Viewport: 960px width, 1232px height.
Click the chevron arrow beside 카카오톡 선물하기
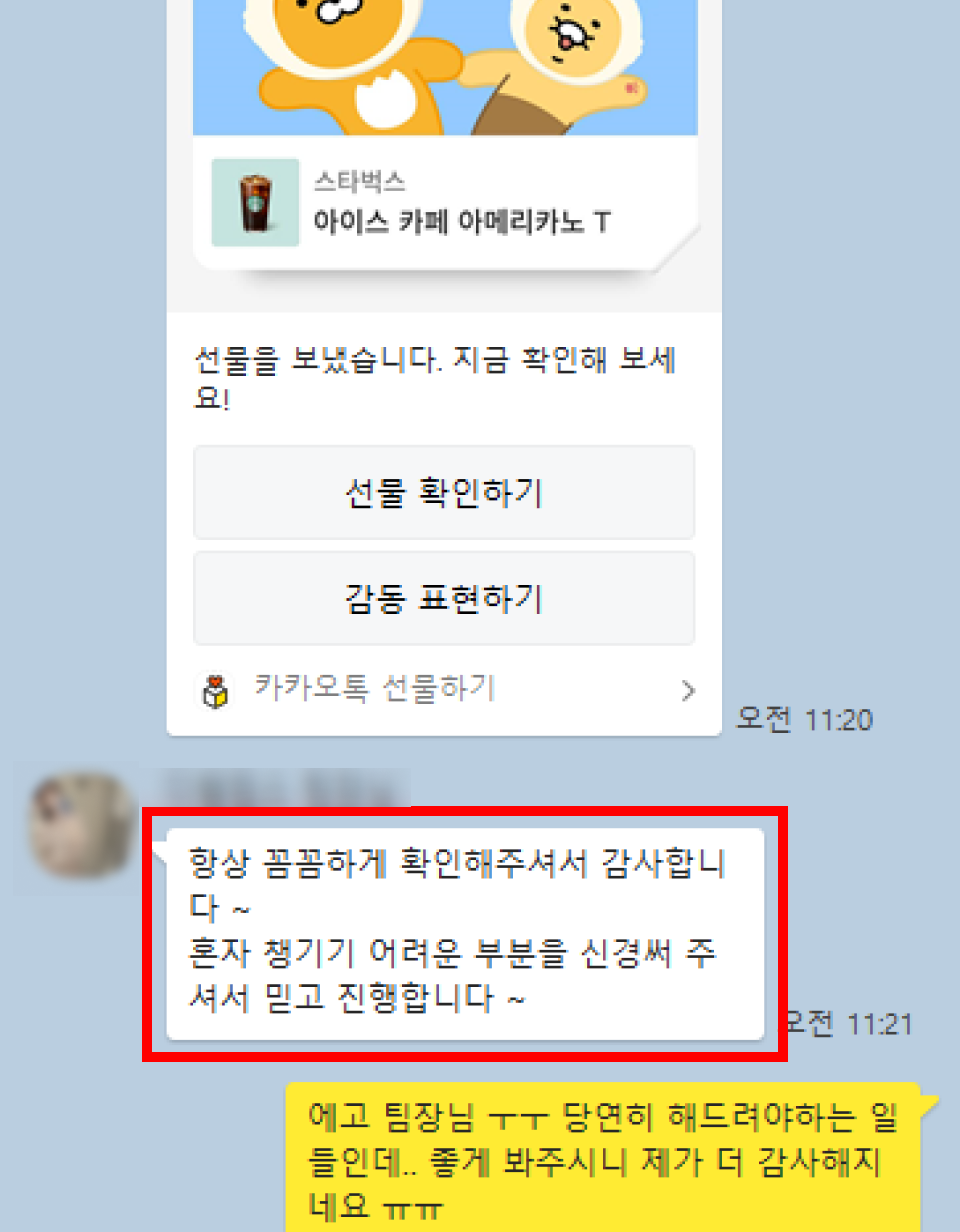688,690
